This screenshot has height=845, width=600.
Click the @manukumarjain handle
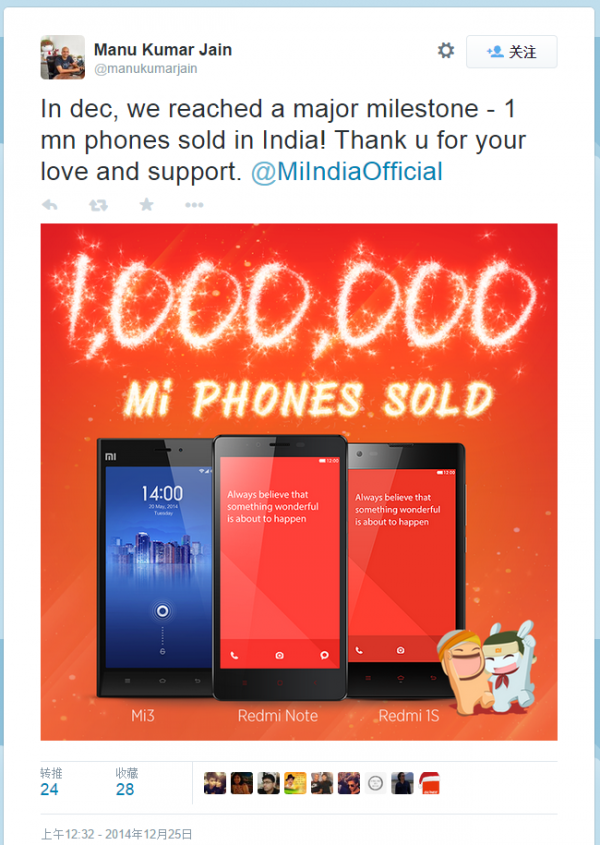(x=146, y=68)
